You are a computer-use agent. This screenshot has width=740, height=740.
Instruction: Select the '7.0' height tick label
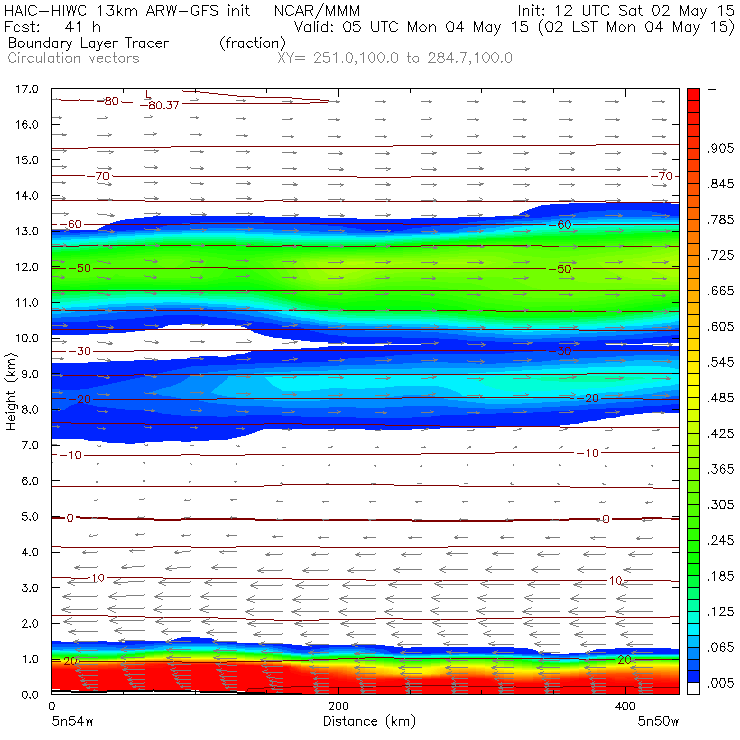tap(30, 445)
